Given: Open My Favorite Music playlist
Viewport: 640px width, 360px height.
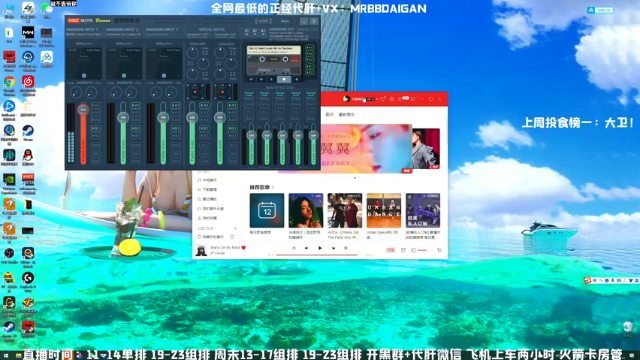Looking at the screenshot, I should click(x=211, y=237).
